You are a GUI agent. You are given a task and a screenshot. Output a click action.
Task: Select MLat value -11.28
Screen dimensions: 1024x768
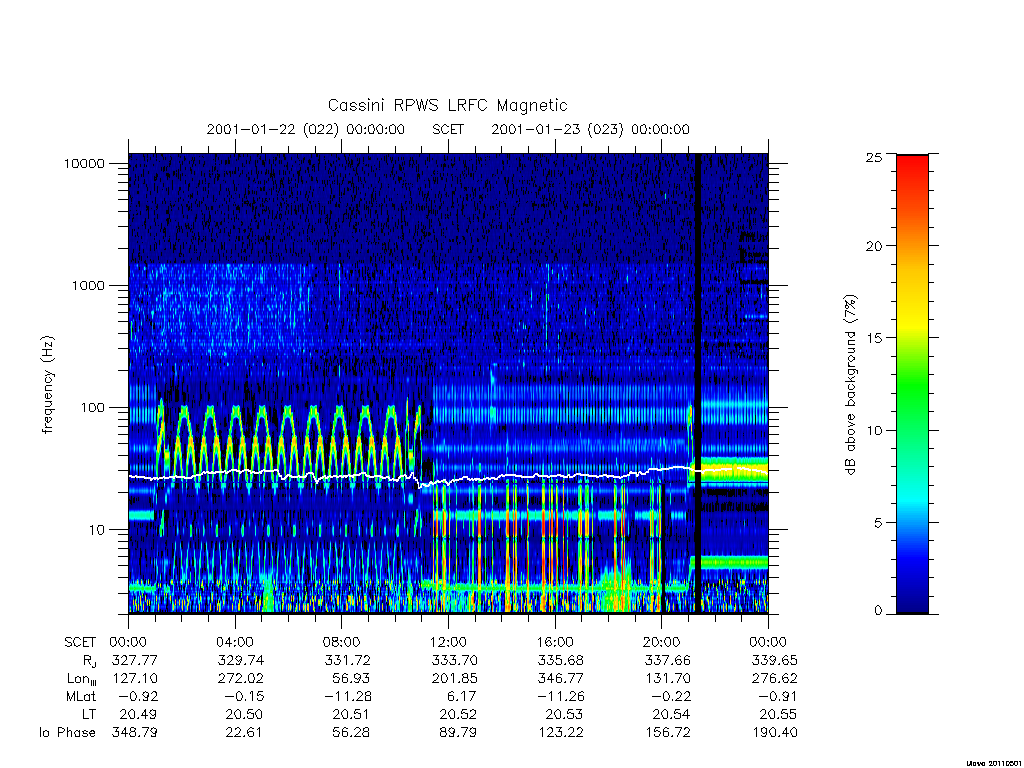(x=347, y=697)
